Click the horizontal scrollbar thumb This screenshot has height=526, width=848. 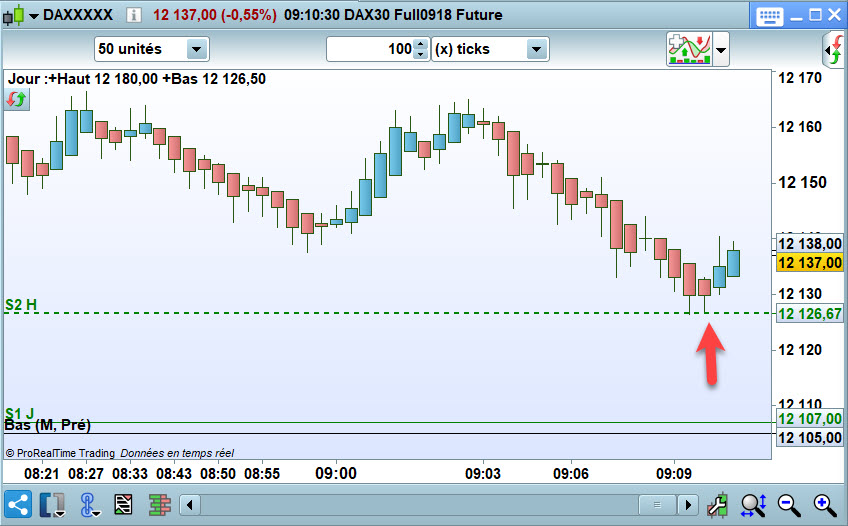click(x=657, y=505)
